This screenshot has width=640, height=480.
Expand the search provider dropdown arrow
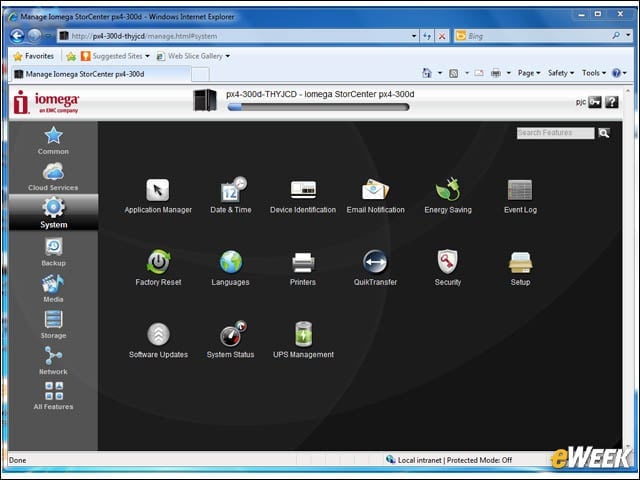(628, 36)
